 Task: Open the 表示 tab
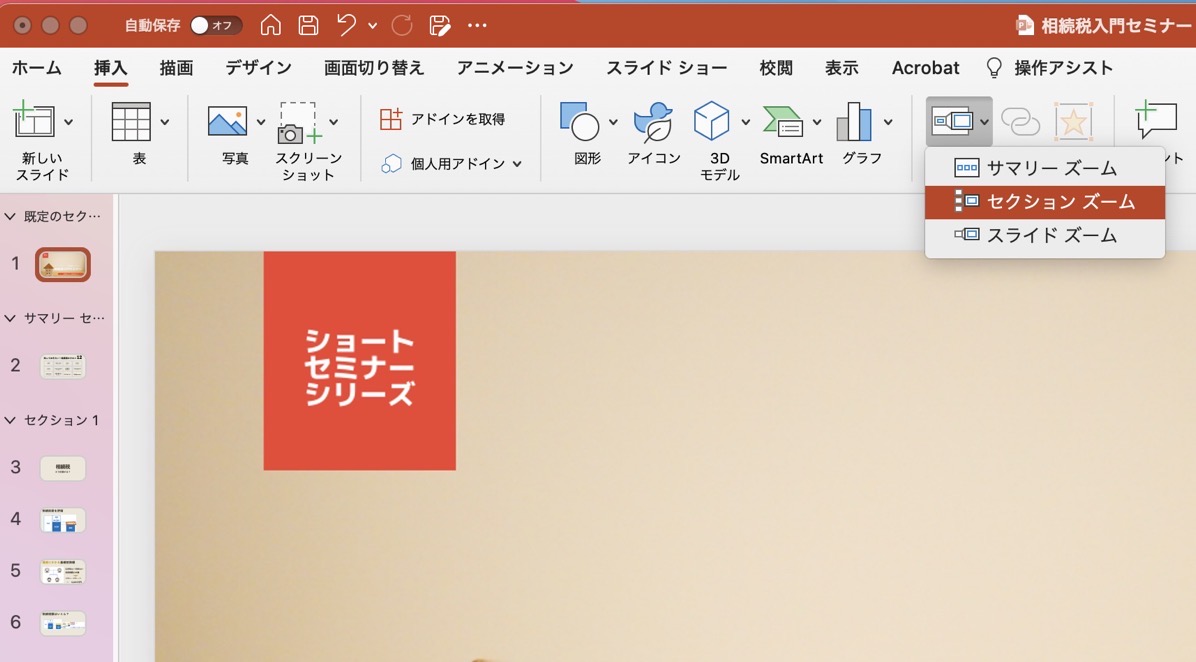pos(841,68)
